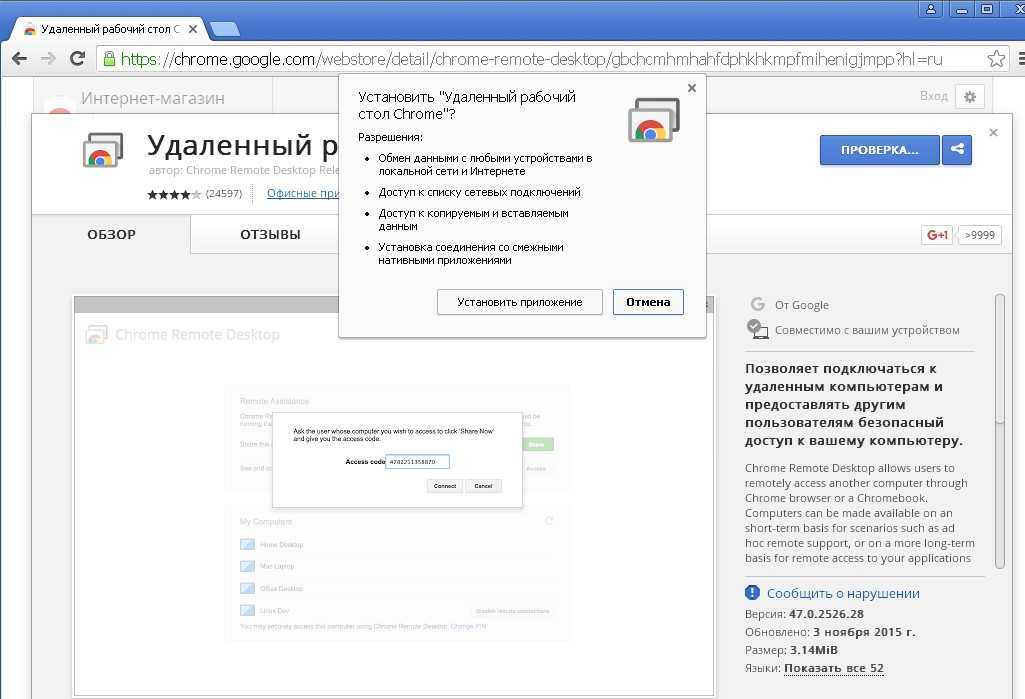Click the description panel scrollbar
1025x699 pixels.
point(999,431)
